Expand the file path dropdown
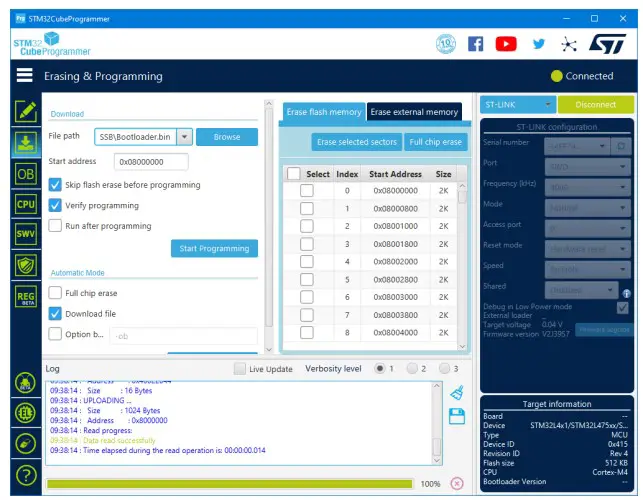 coord(185,137)
